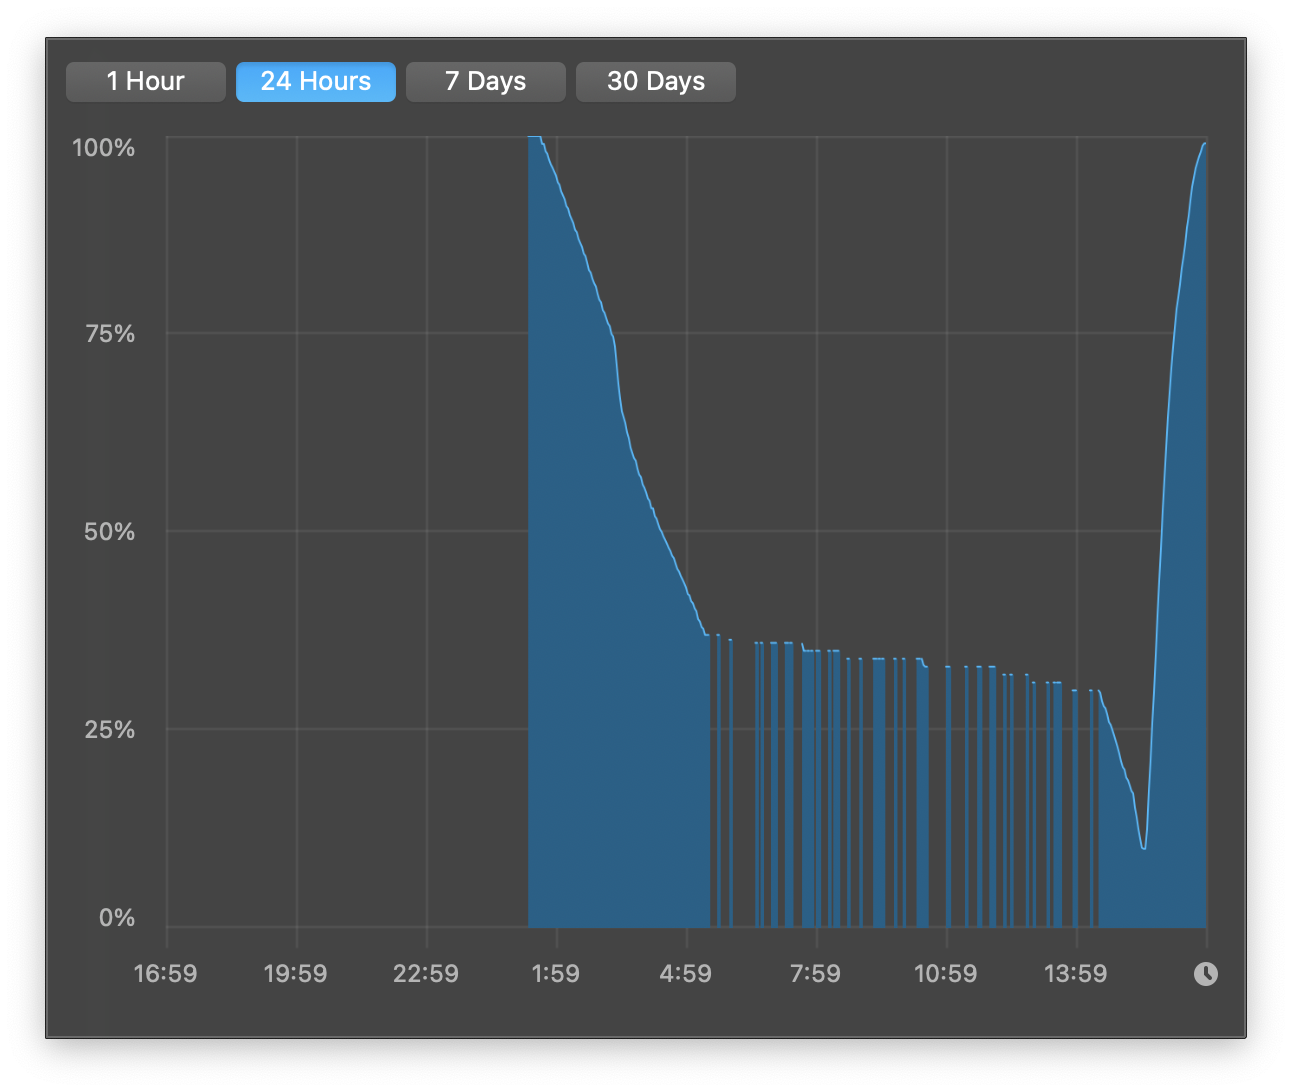The image size is (1292, 1092).
Task: Switch to the 24 Hours view
Action: click(x=316, y=82)
